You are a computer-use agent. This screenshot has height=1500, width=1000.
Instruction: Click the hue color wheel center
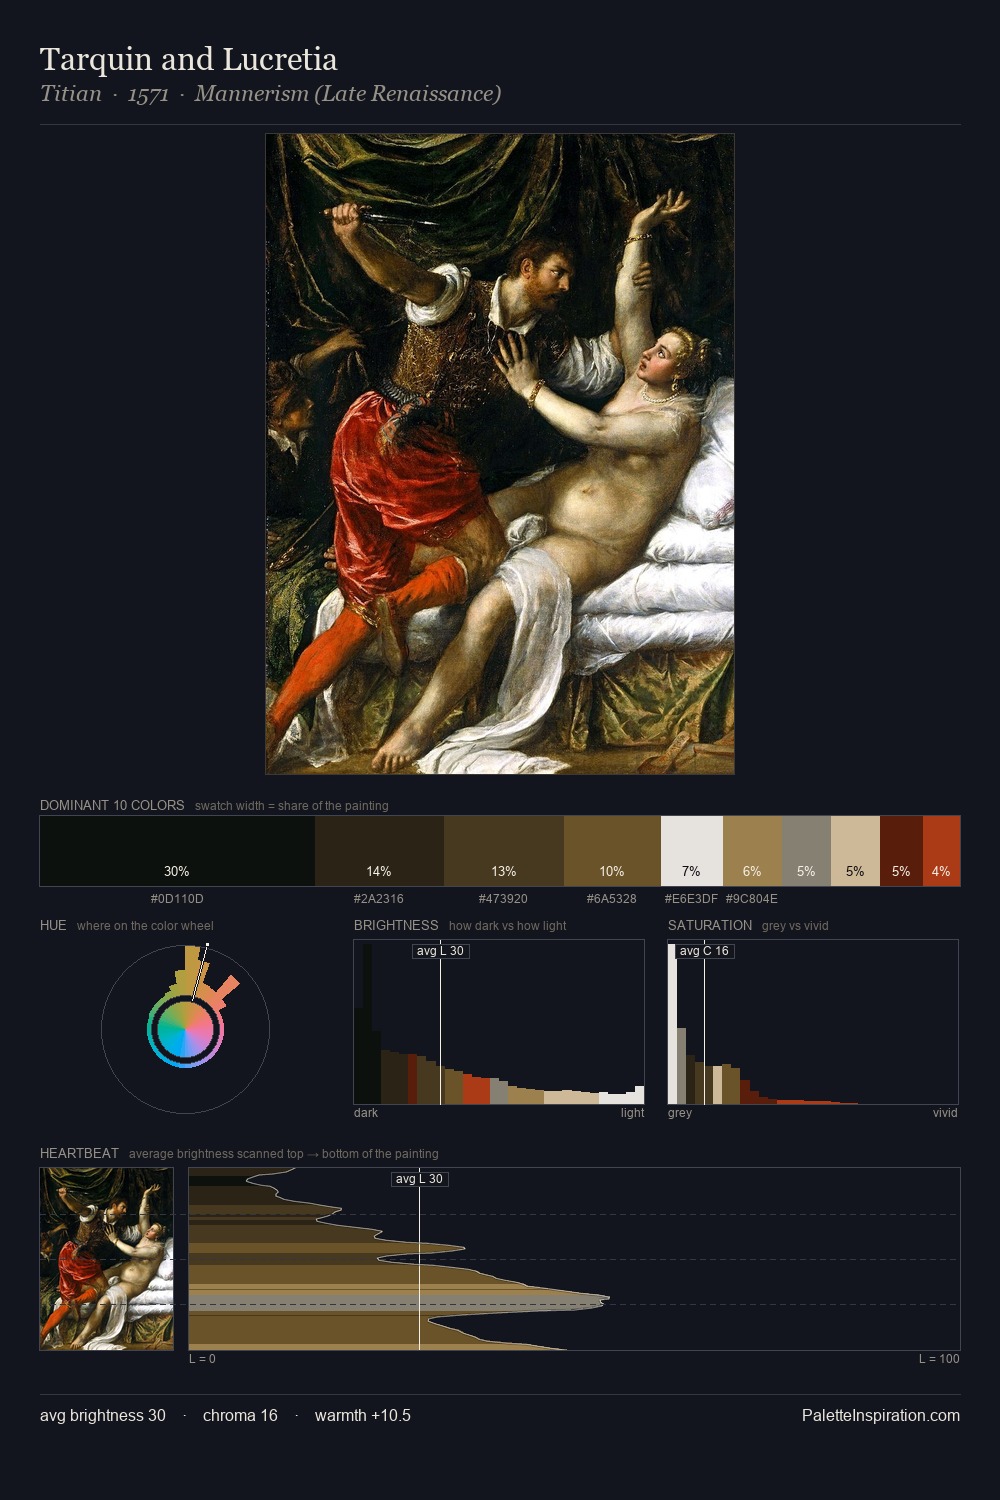coord(185,1029)
